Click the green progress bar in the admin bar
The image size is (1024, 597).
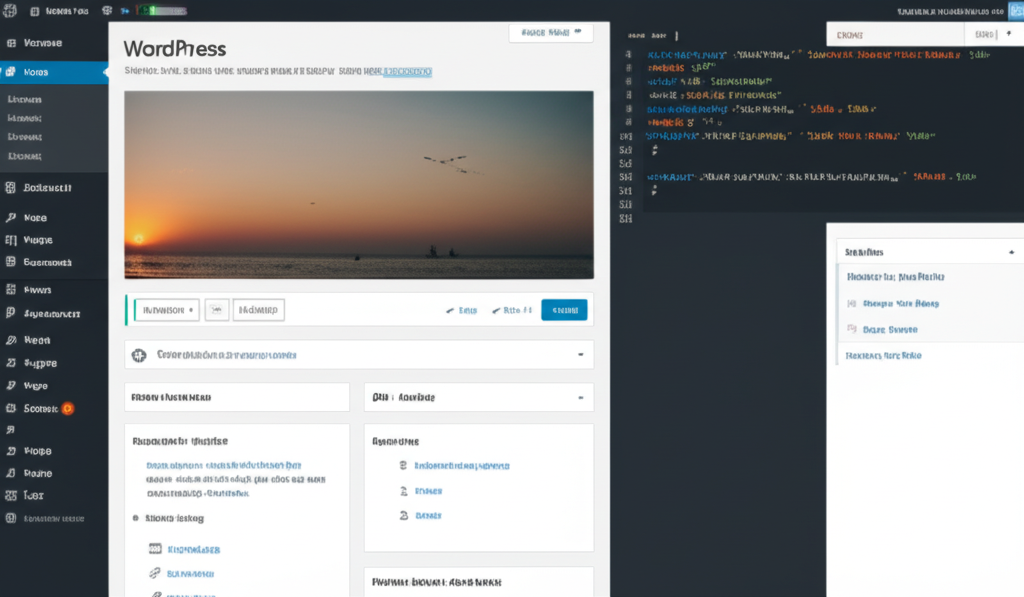click(162, 10)
